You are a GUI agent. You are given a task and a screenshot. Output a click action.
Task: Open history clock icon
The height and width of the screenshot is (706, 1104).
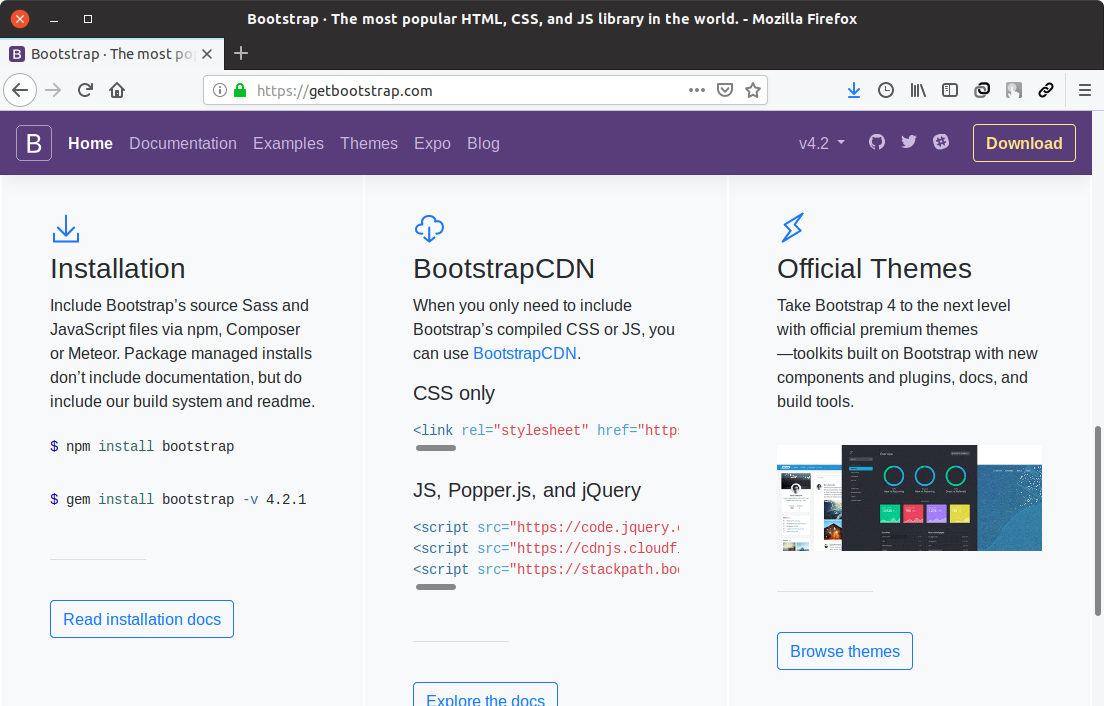coord(886,90)
